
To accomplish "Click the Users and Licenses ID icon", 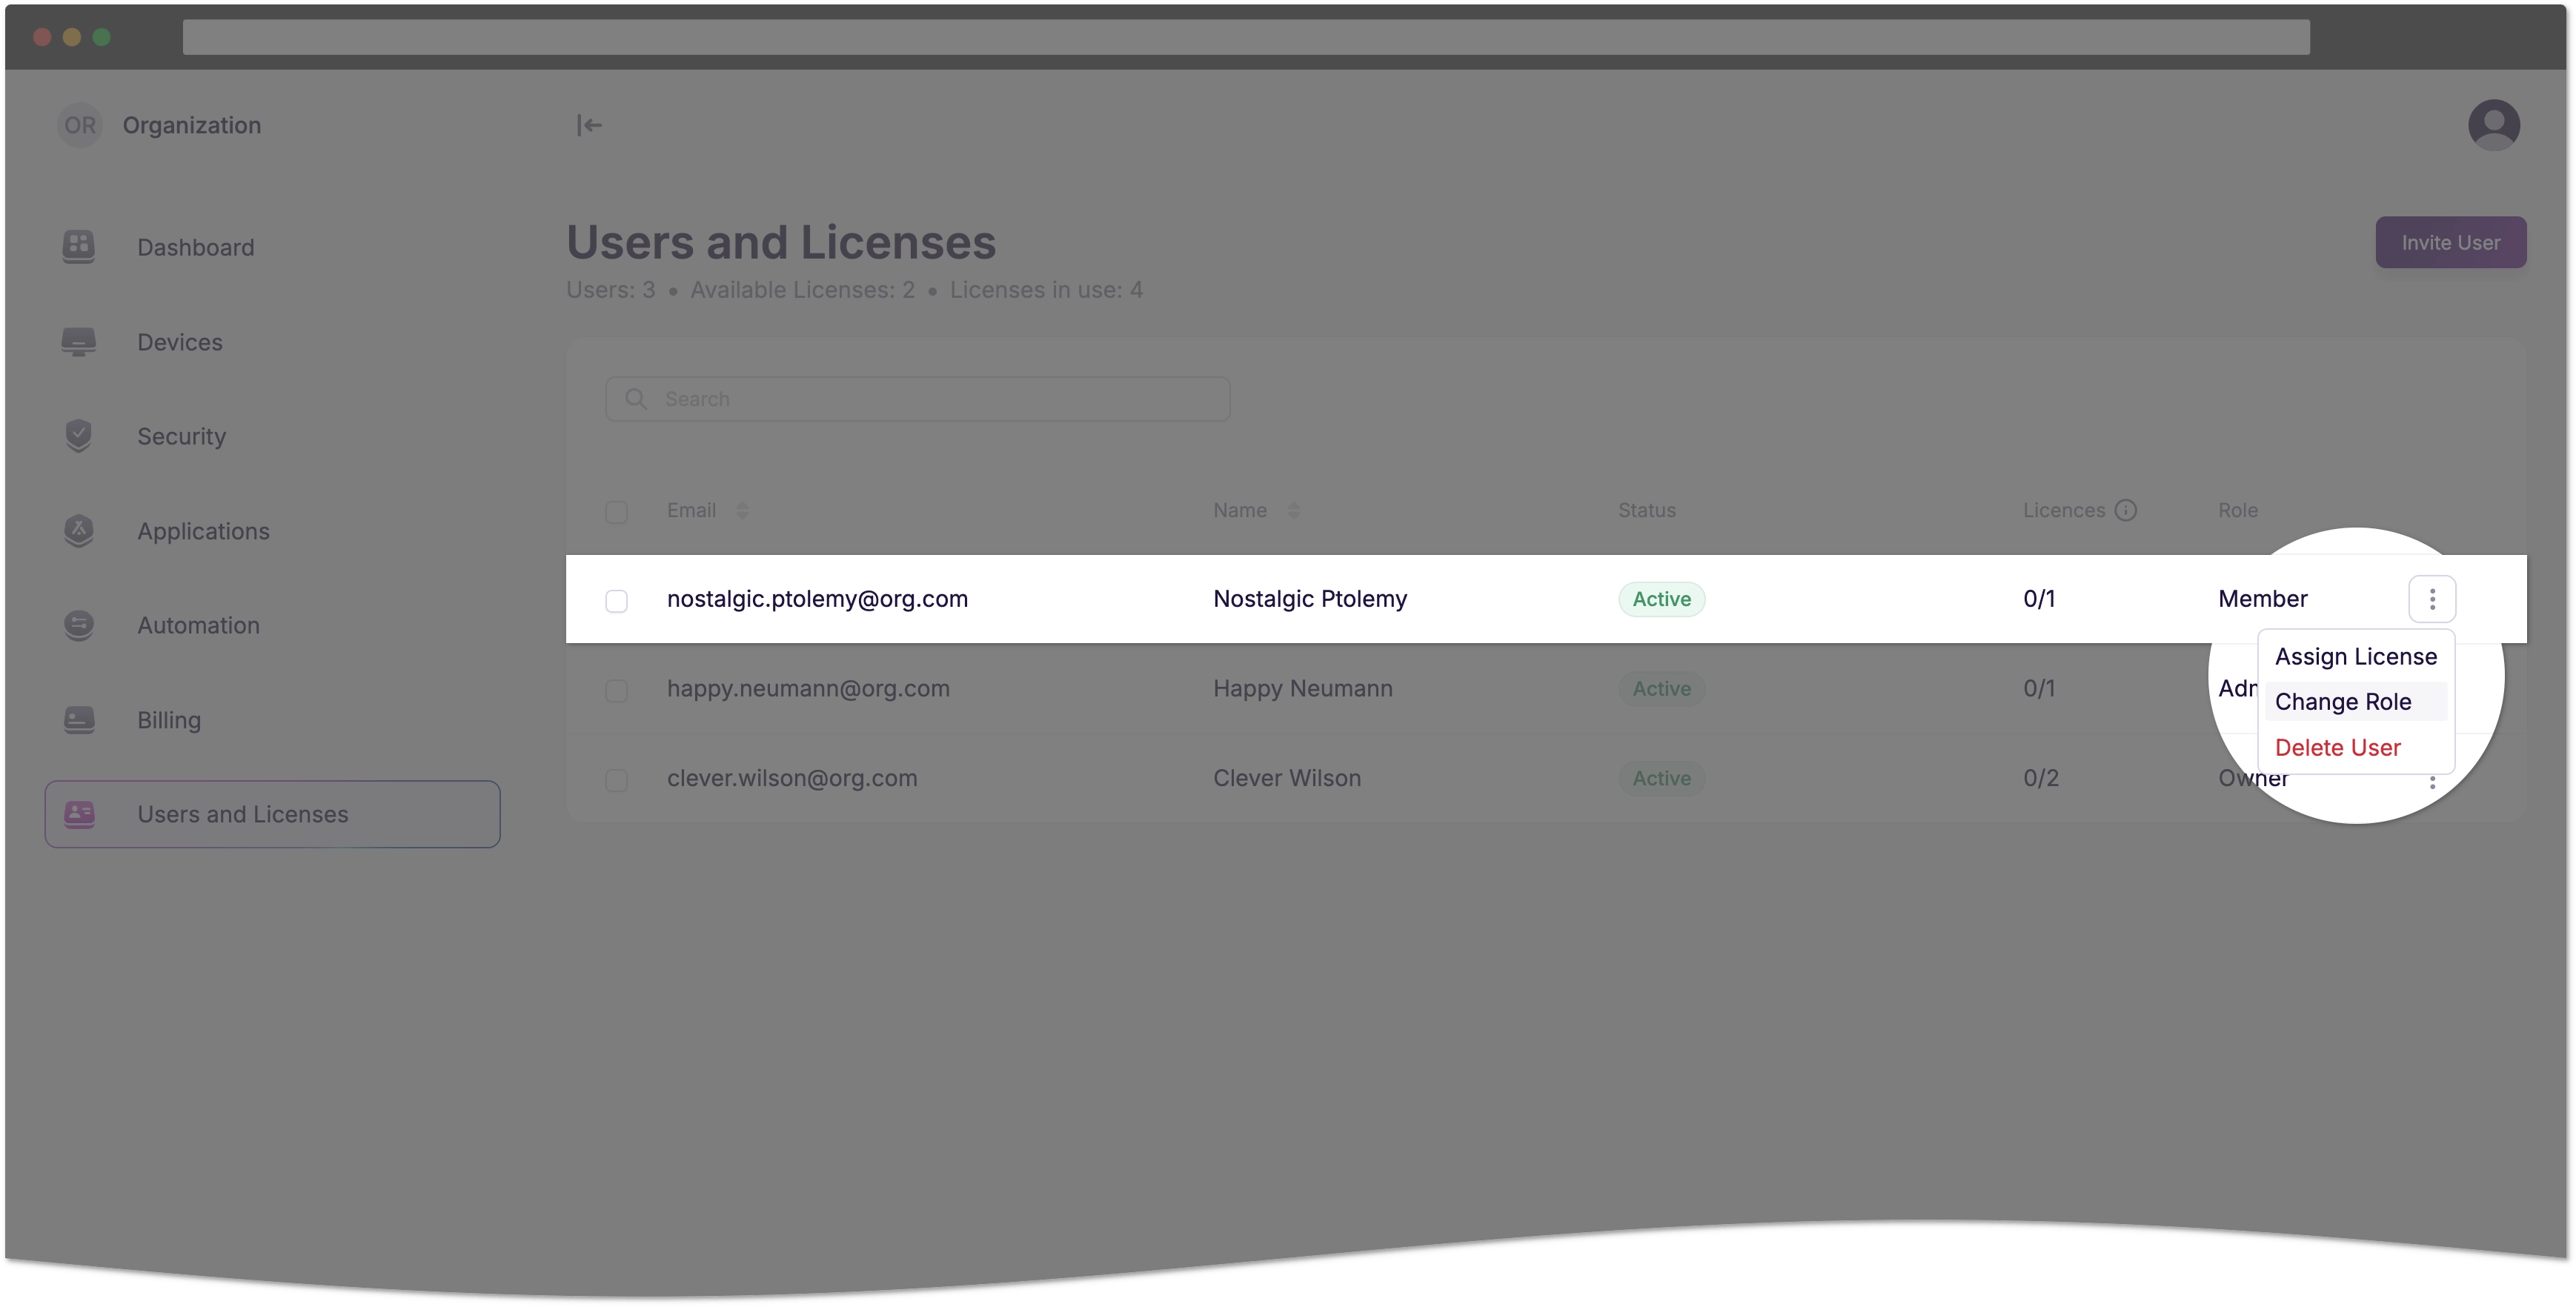I will (x=78, y=814).
